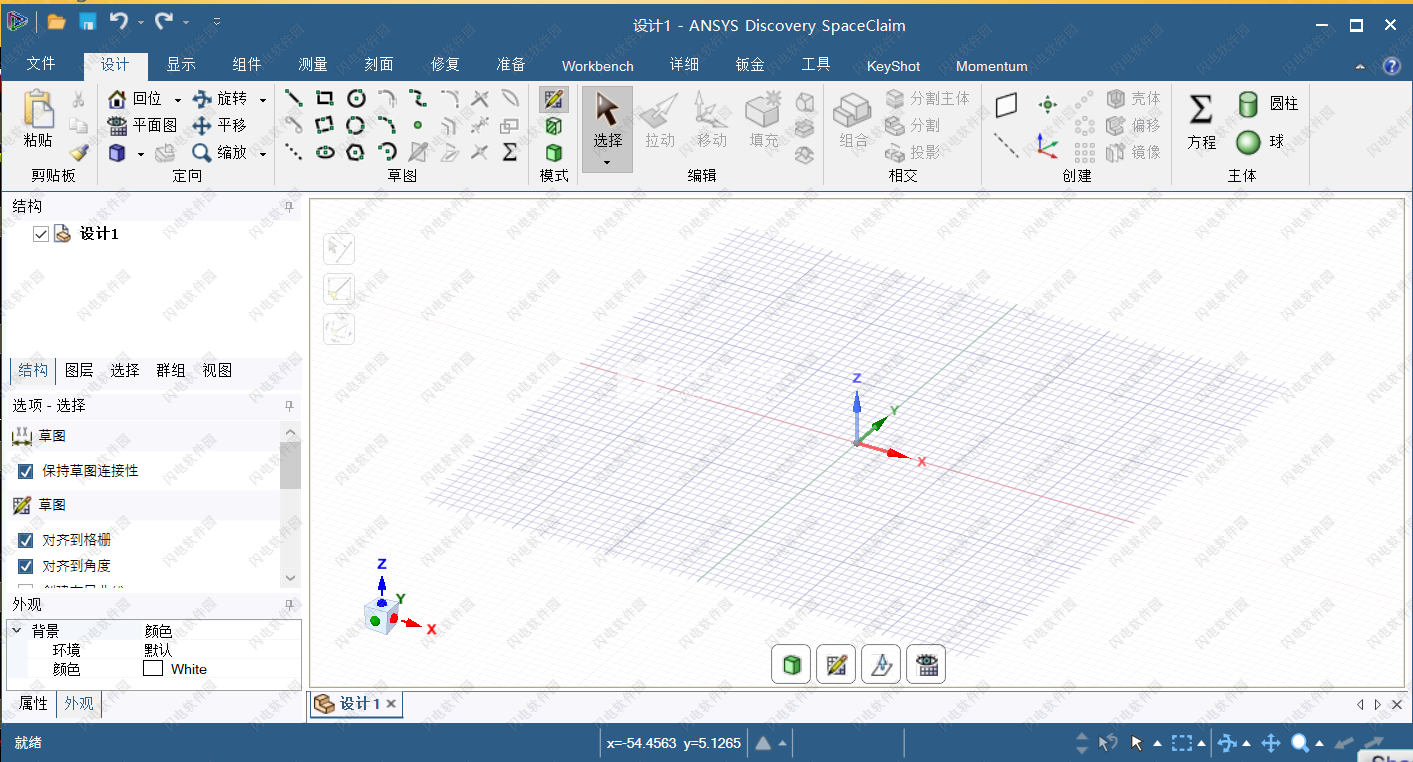
Task: Open the 缩放 (Zoom) dropdown arrow
Action: tap(263, 153)
